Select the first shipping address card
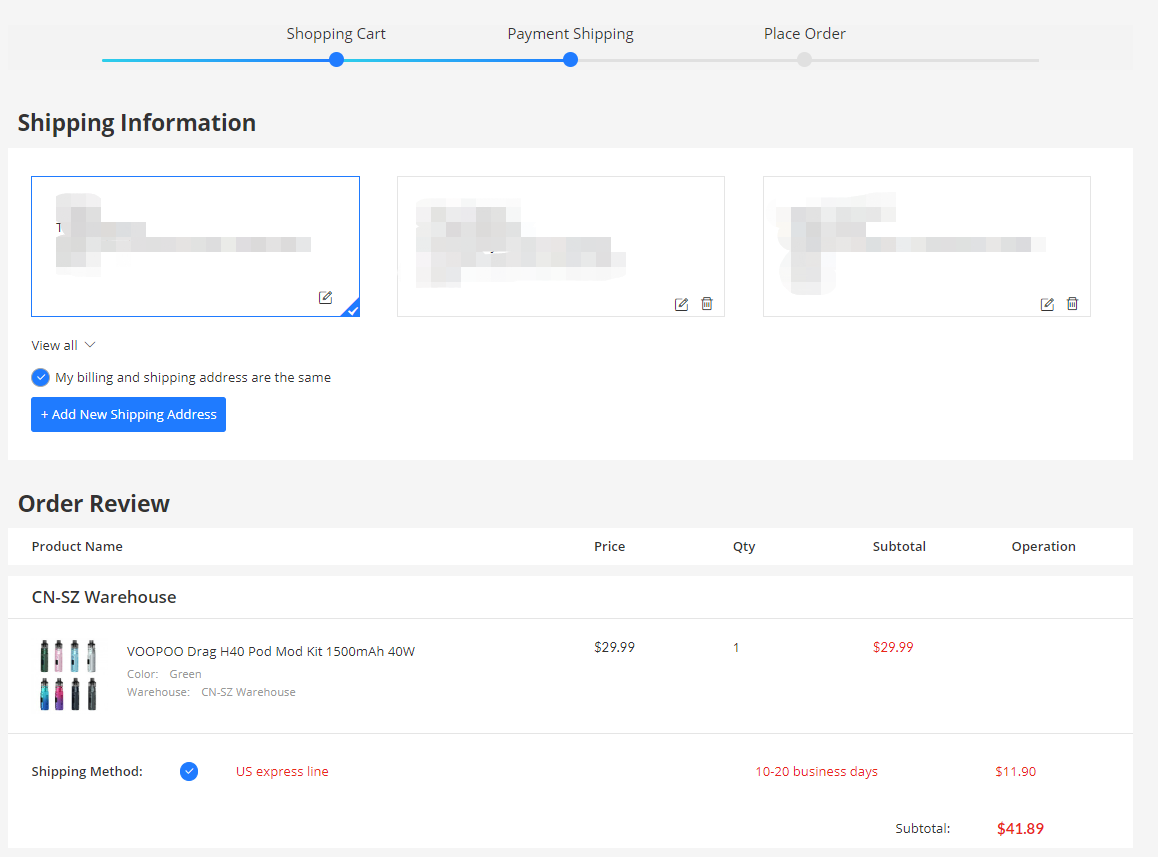Viewport: 1158px width, 857px height. (195, 246)
